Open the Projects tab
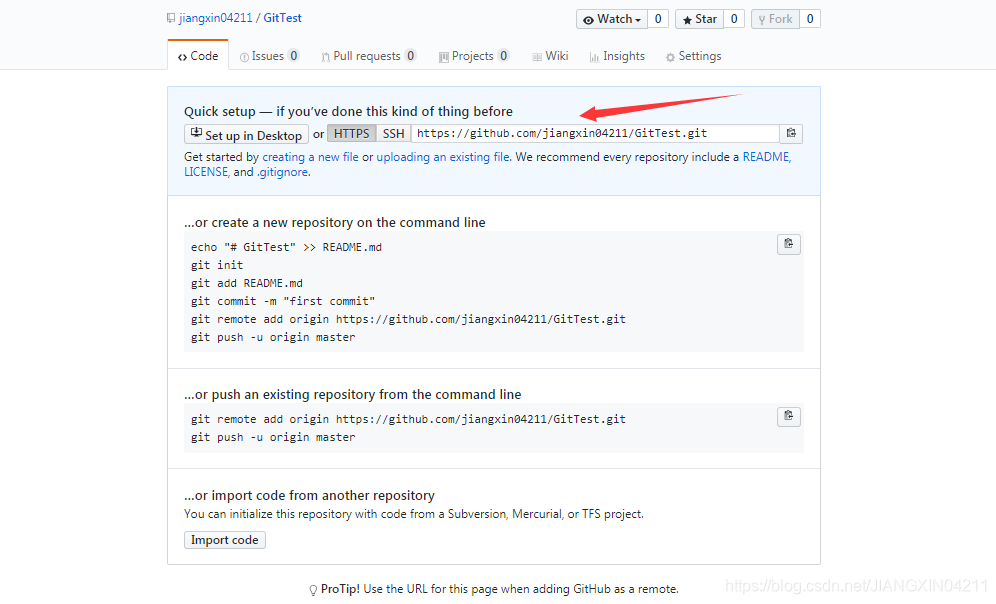This screenshot has height=604, width=996. click(x=474, y=56)
